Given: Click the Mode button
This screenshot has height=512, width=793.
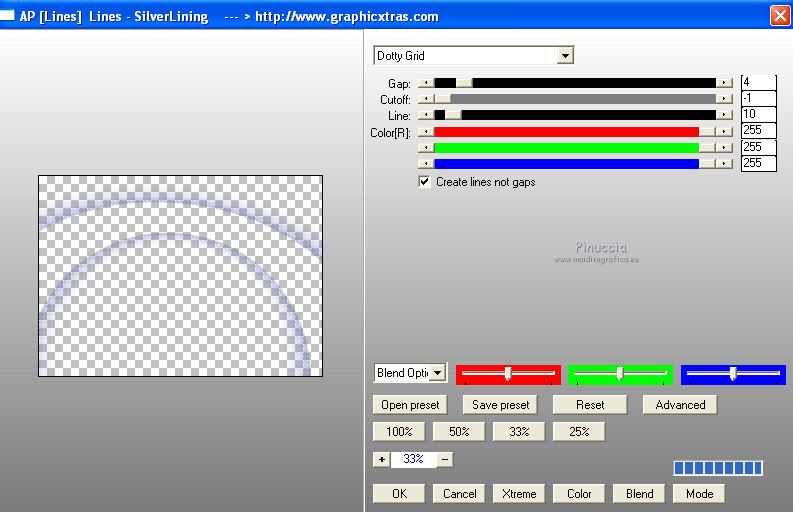Looking at the screenshot, I should (699, 494).
